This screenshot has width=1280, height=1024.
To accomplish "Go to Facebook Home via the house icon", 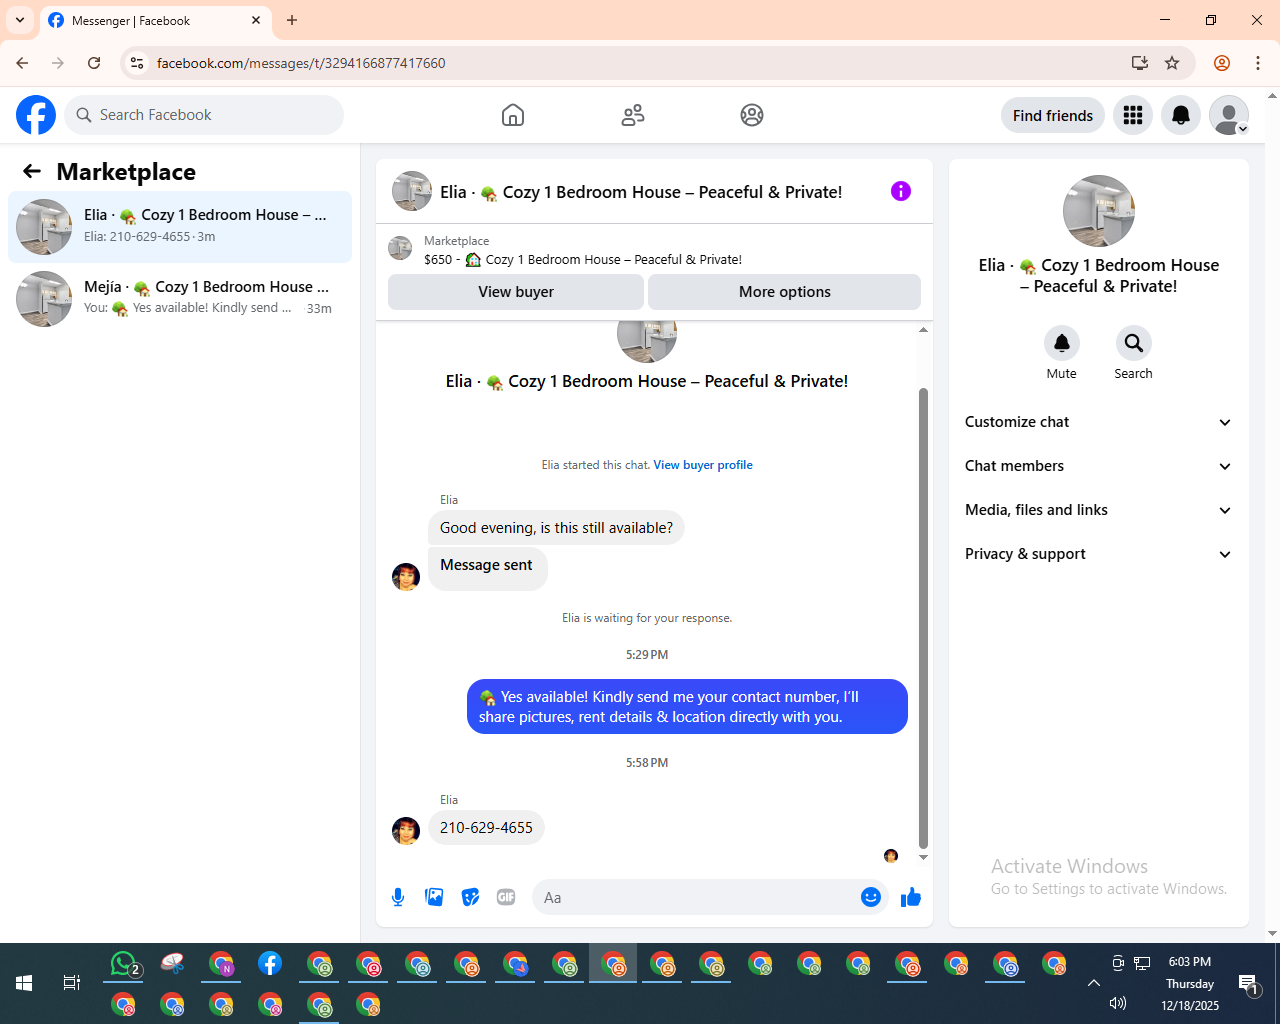I will pyautogui.click(x=513, y=115).
